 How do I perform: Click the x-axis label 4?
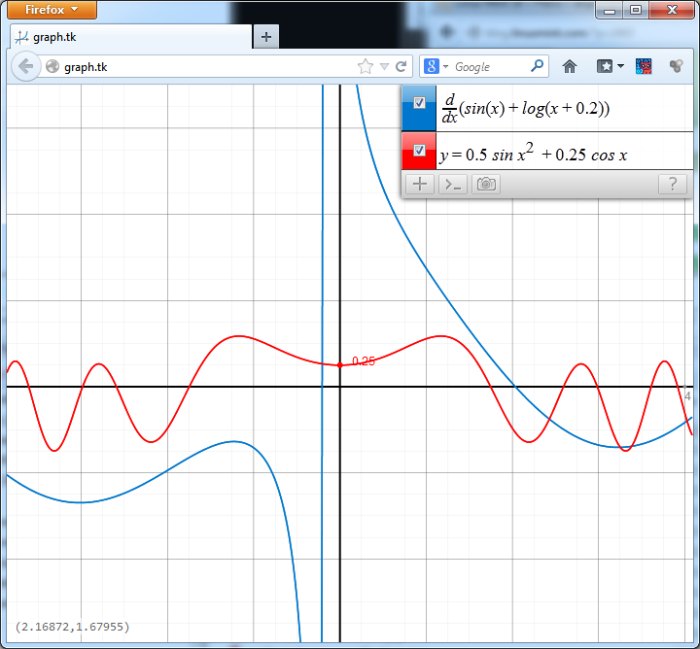[x=687, y=396]
